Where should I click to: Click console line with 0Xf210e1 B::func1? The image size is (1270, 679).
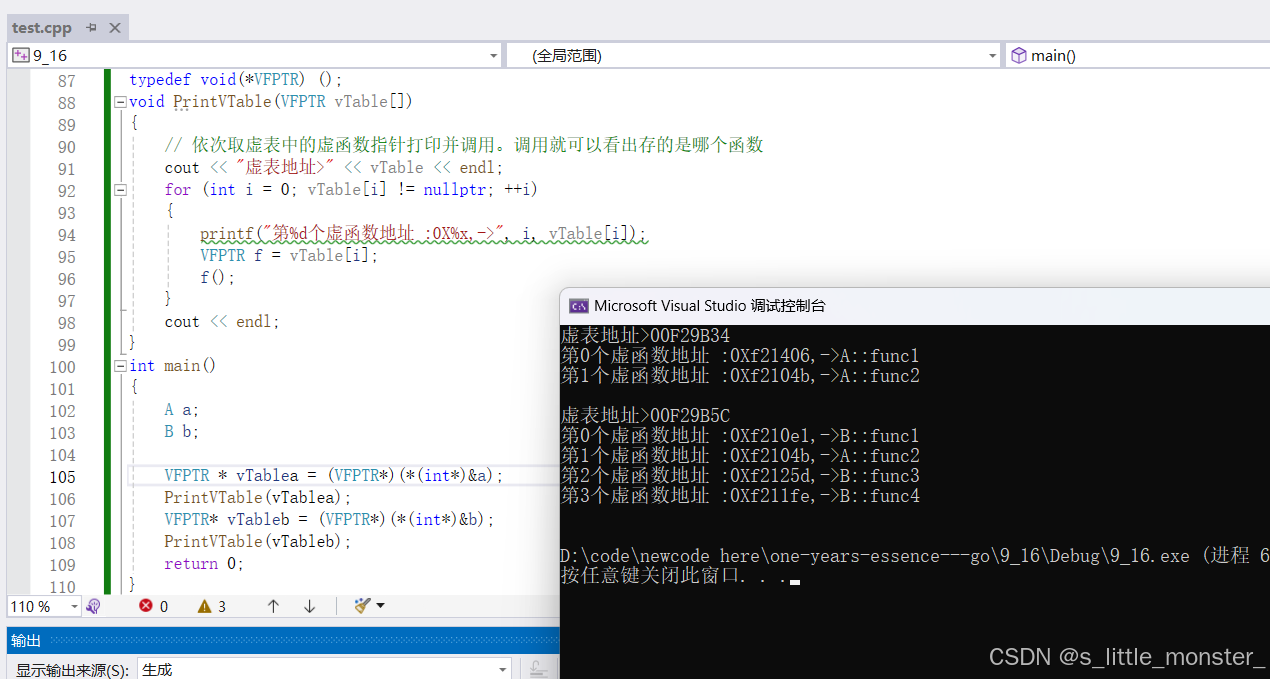point(740,436)
